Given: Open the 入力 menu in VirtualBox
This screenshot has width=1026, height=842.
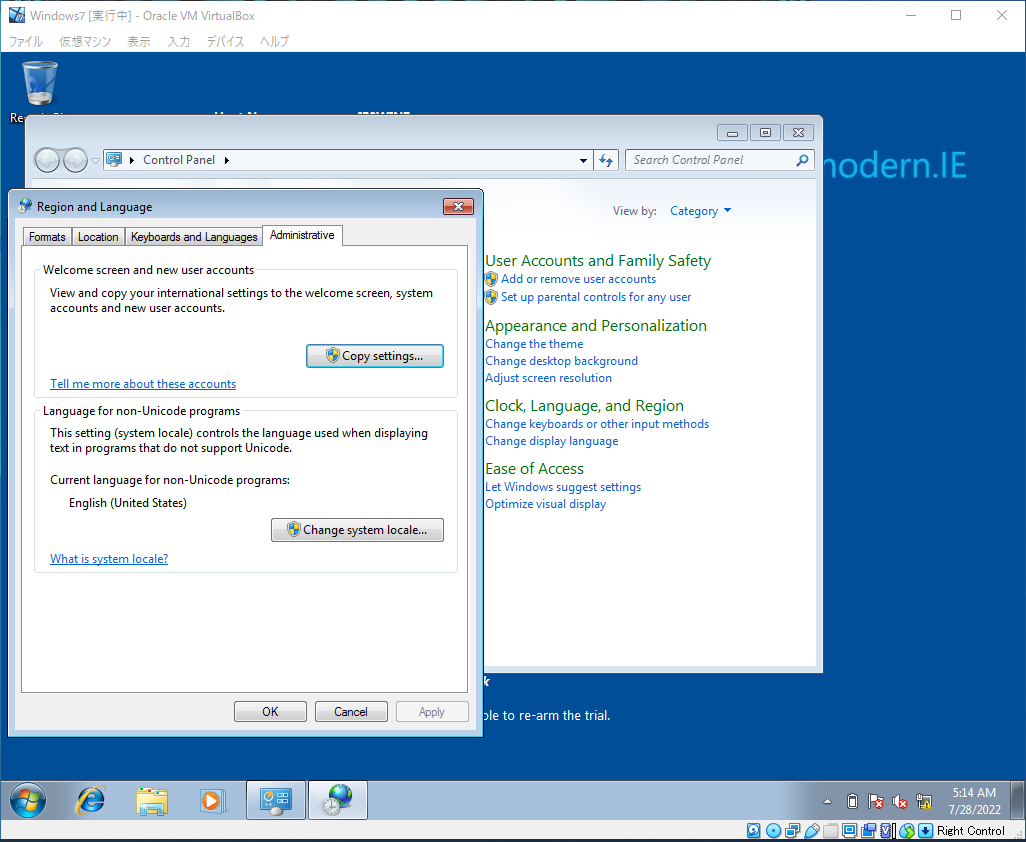Looking at the screenshot, I should coord(179,41).
